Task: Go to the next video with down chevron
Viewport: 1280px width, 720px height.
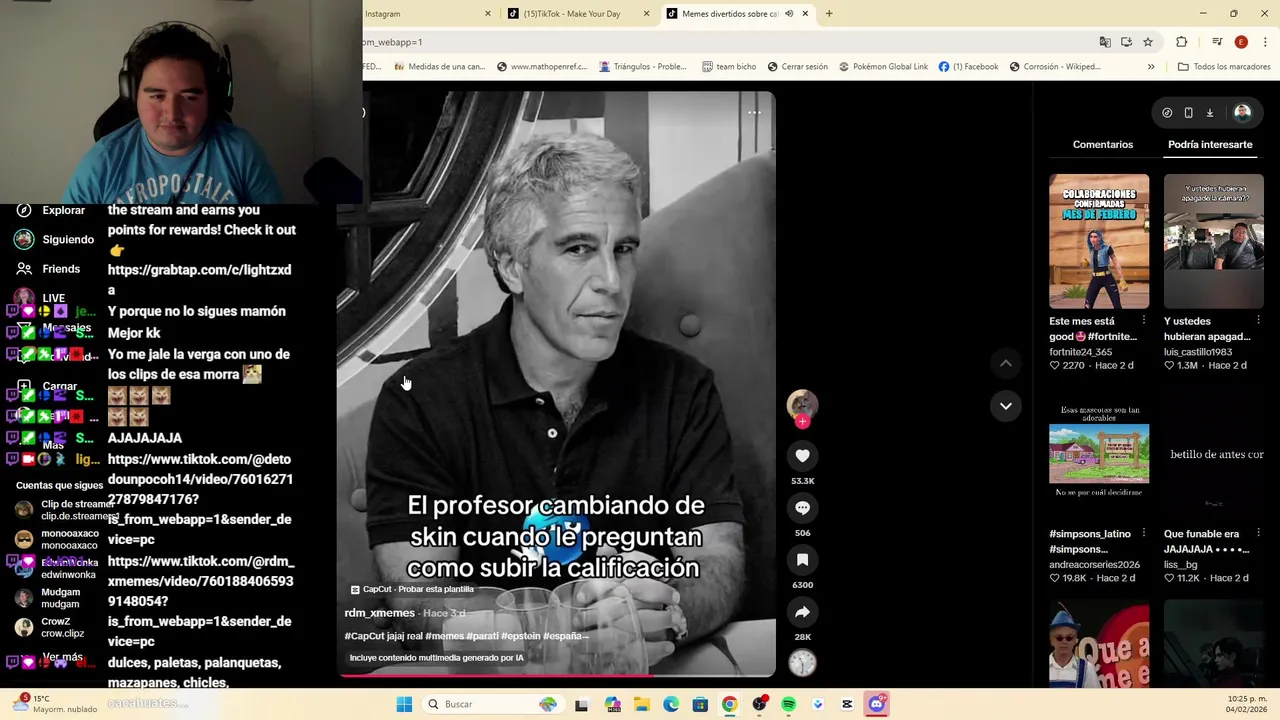Action: coord(1005,406)
